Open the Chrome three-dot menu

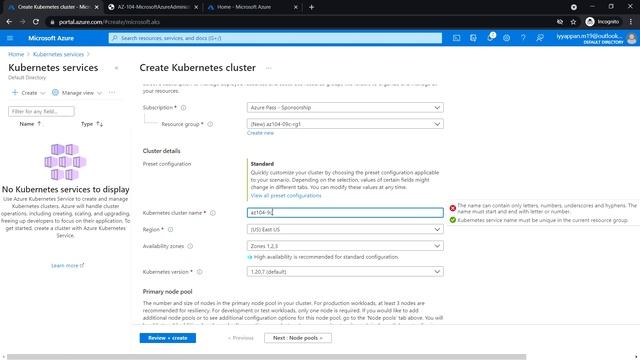pos(631,22)
